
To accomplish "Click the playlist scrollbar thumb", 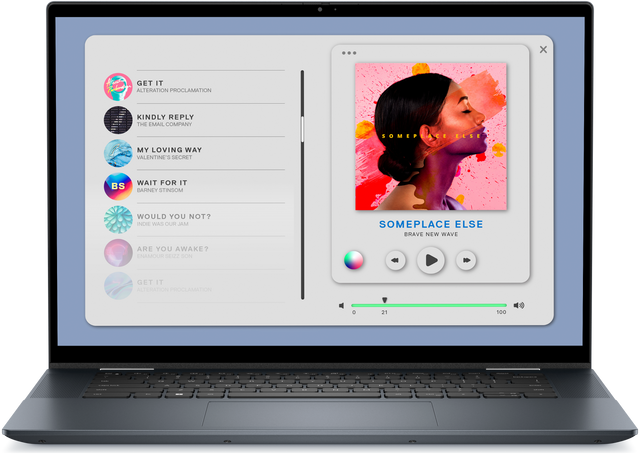I will tap(301, 131).
